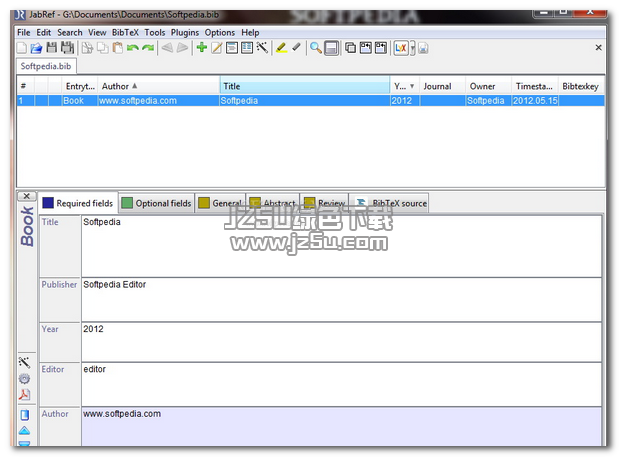
Task: Click the toolbar icon right of the groups icon
Action: pos(366,48)
